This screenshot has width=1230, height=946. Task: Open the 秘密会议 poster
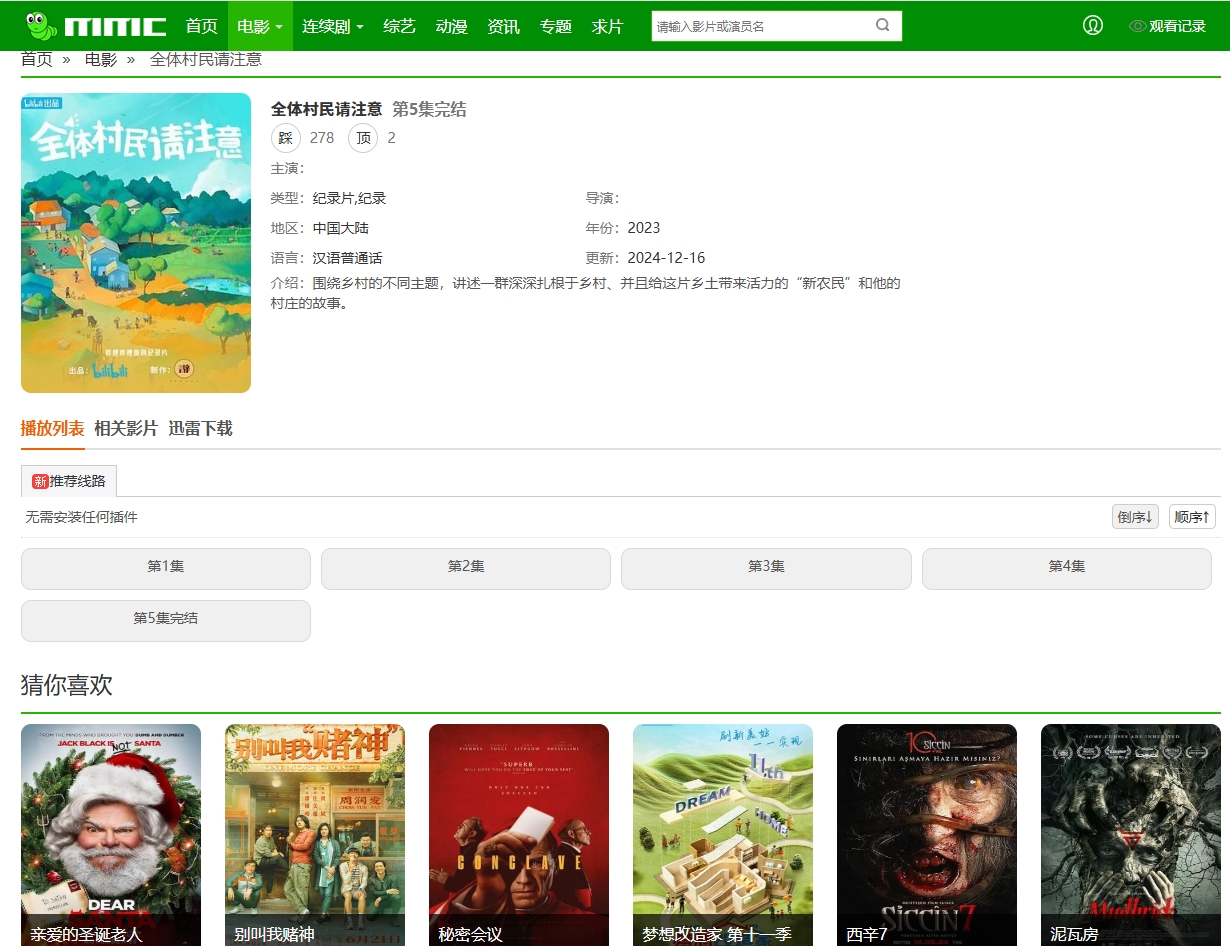point(519,835)
